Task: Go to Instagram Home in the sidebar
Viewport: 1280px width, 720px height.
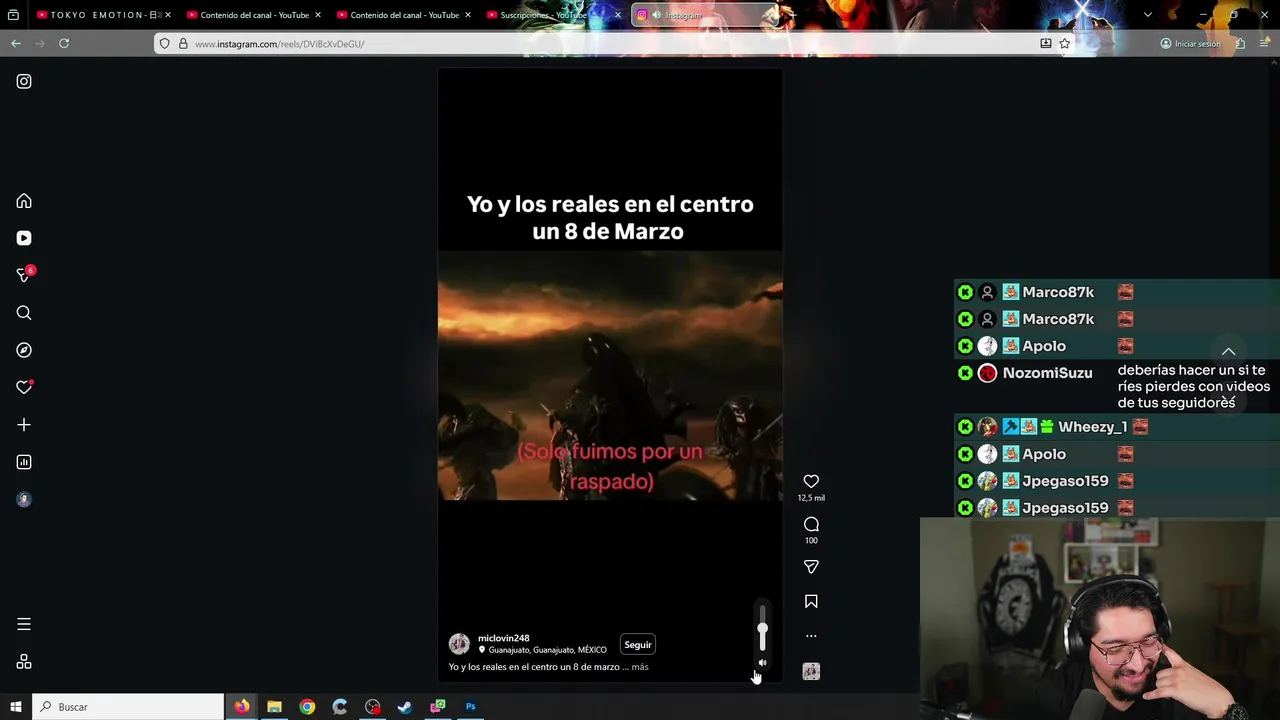Action: pos(24,201)
